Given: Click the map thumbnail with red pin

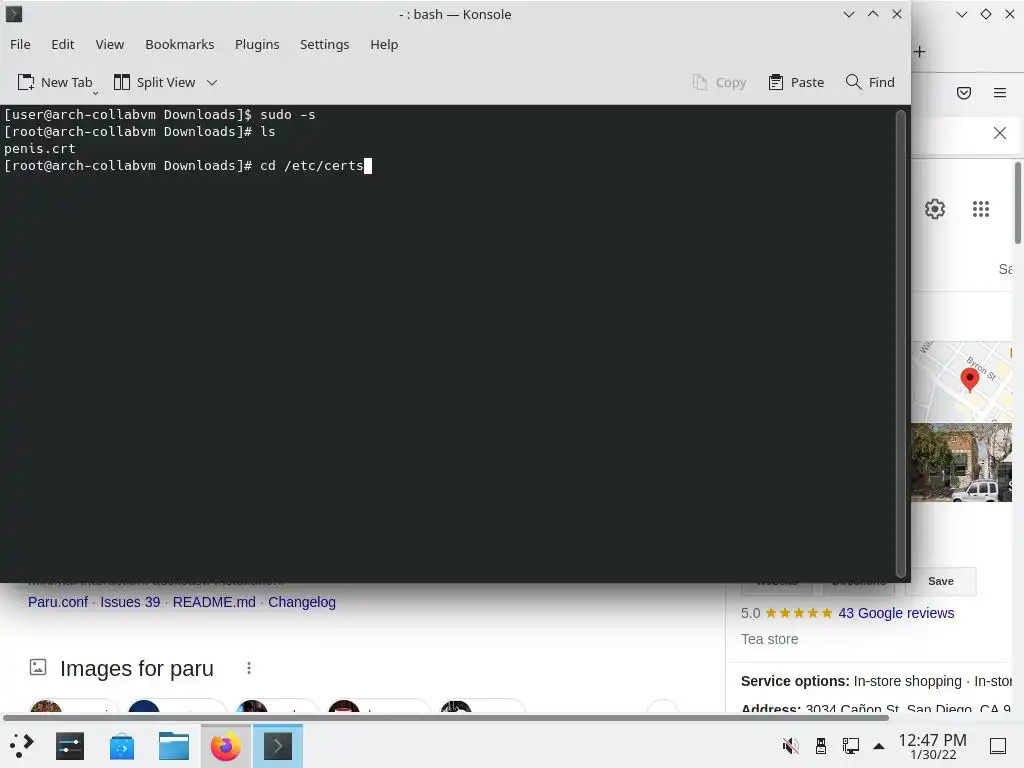Looking at the screenshot, I should (961, 381).
